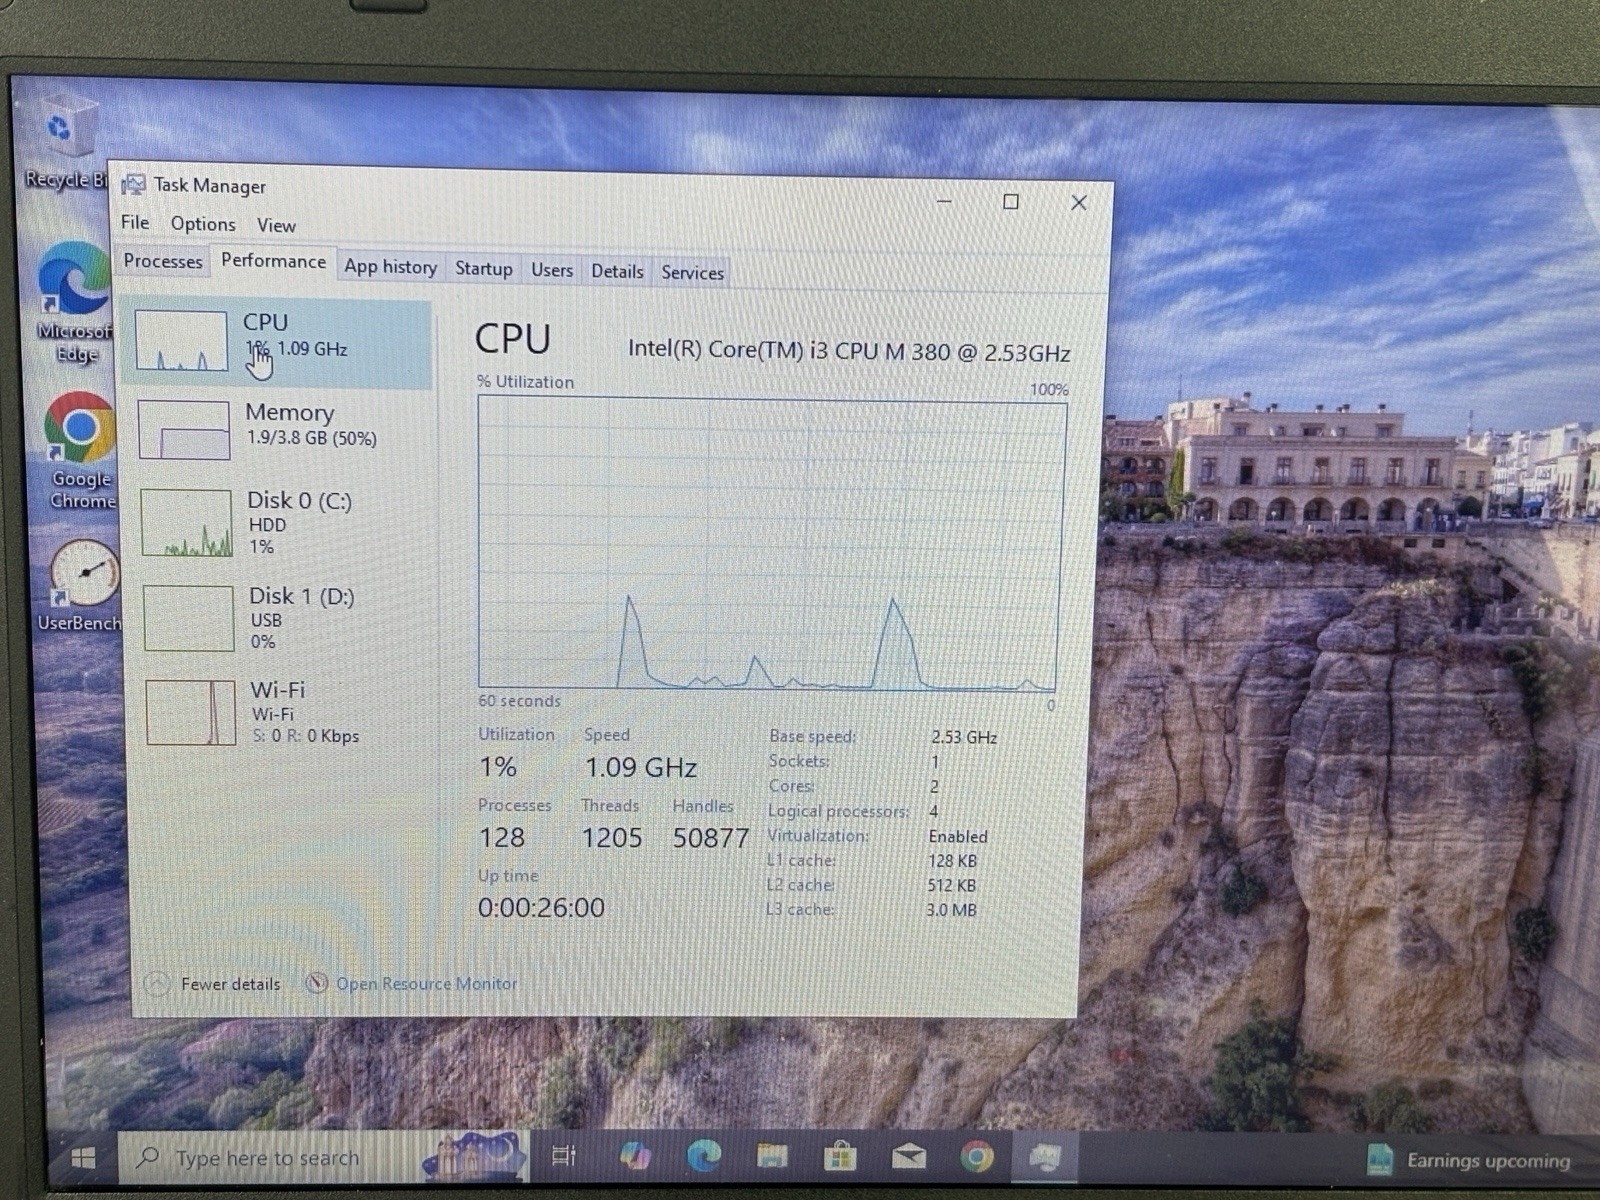The height and width of the screenshot is (1200, 1600).
Task: Open the File menu
Action: point(135,222)
